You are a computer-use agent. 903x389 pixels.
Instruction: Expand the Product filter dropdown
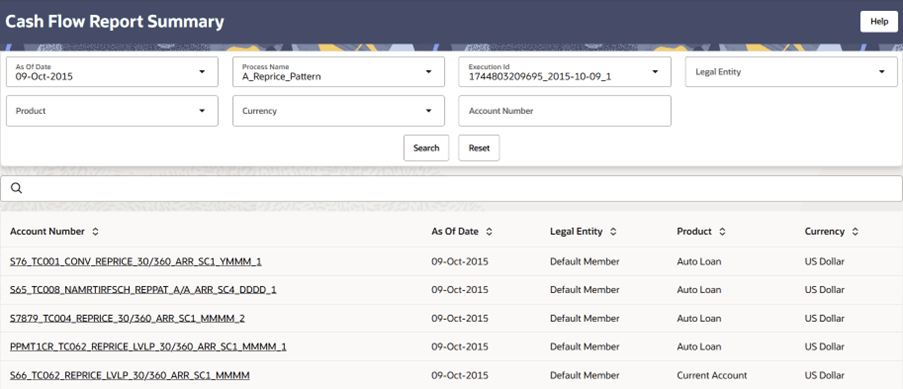click(112, 111)
